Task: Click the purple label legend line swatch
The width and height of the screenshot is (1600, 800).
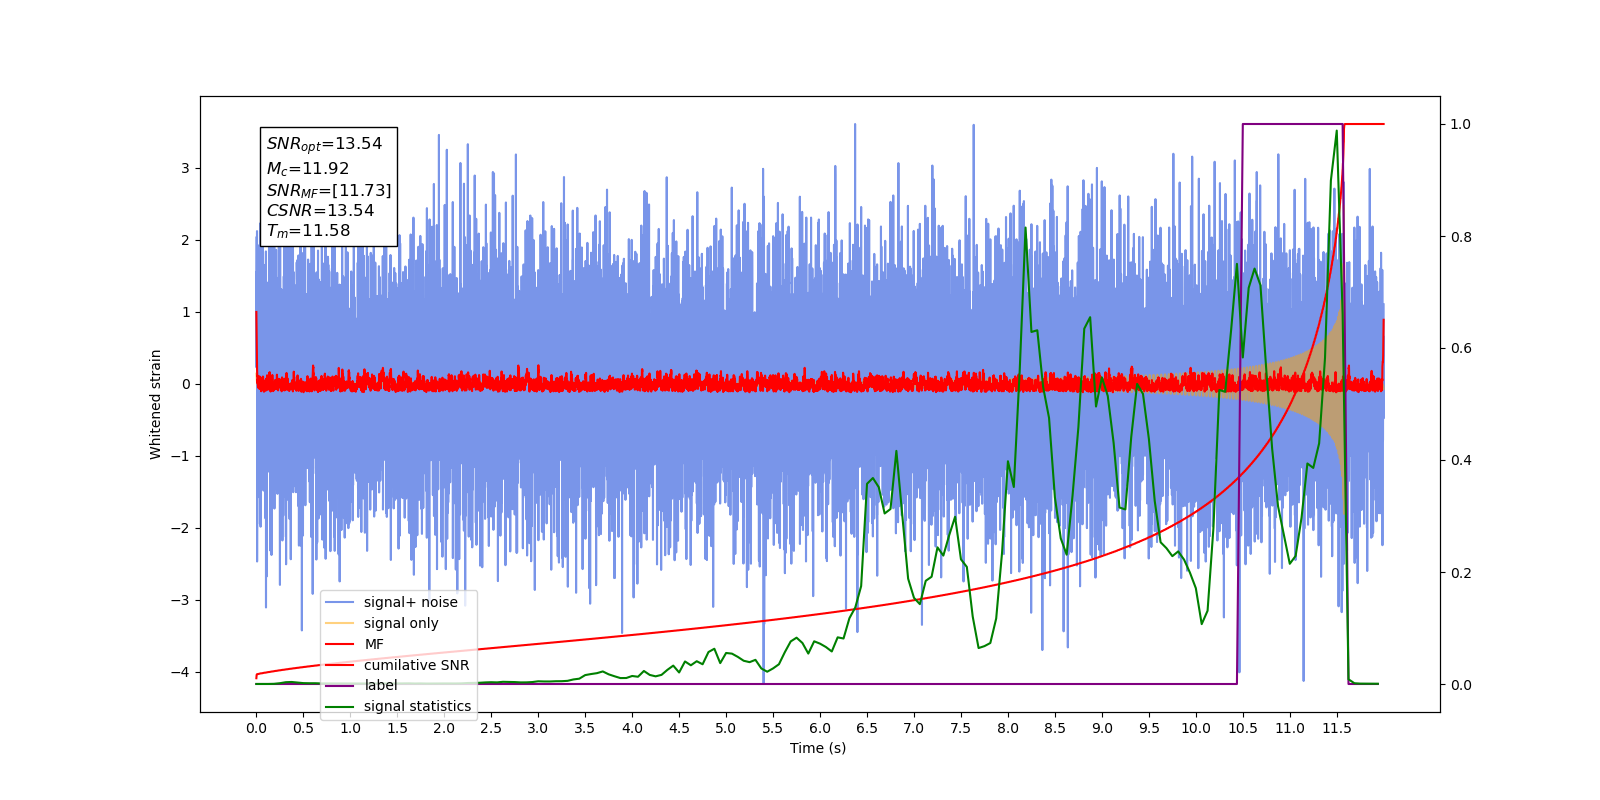Action: (x=340, y=685)
